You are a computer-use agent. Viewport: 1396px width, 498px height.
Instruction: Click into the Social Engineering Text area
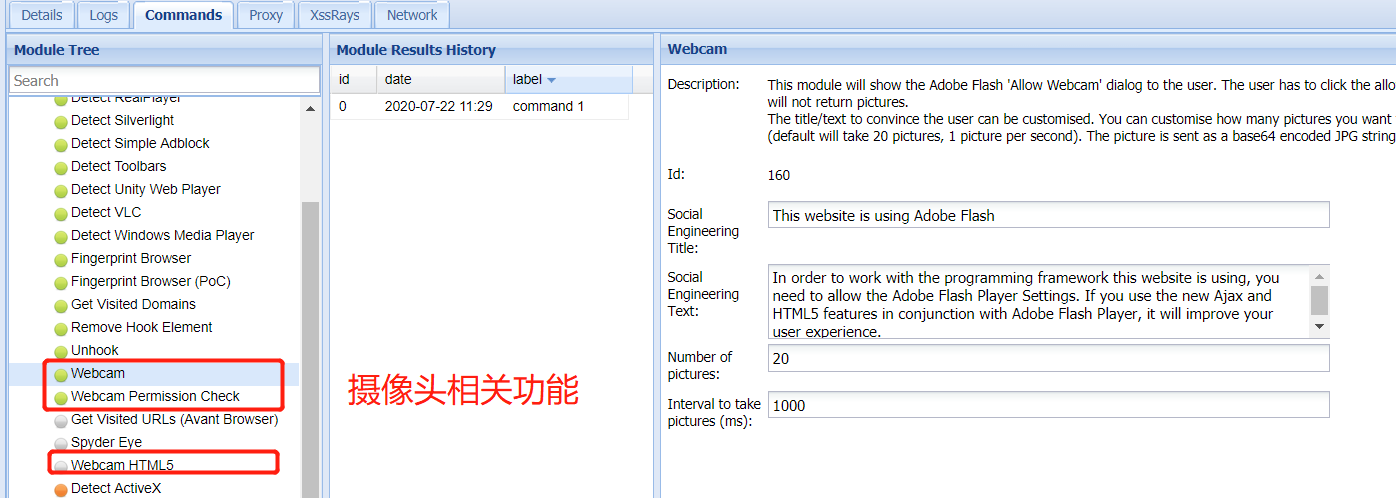tap(1039, 301)
